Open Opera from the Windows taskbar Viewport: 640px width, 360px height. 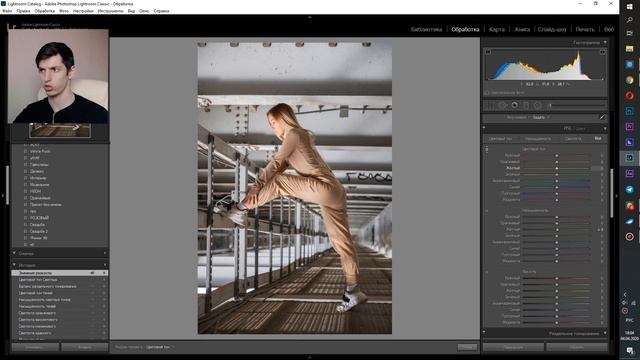tap(629, 96)
